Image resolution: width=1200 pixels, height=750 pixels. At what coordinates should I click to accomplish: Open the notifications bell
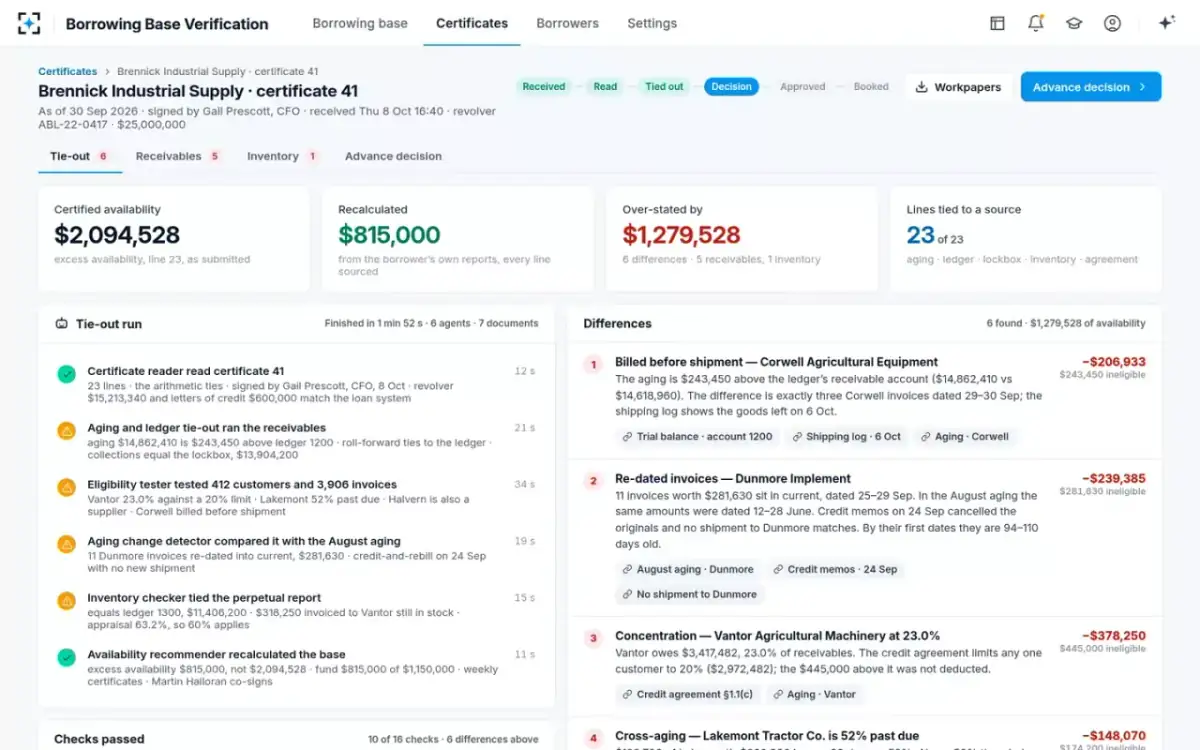pyautogui.click(x=1035, y=23)
